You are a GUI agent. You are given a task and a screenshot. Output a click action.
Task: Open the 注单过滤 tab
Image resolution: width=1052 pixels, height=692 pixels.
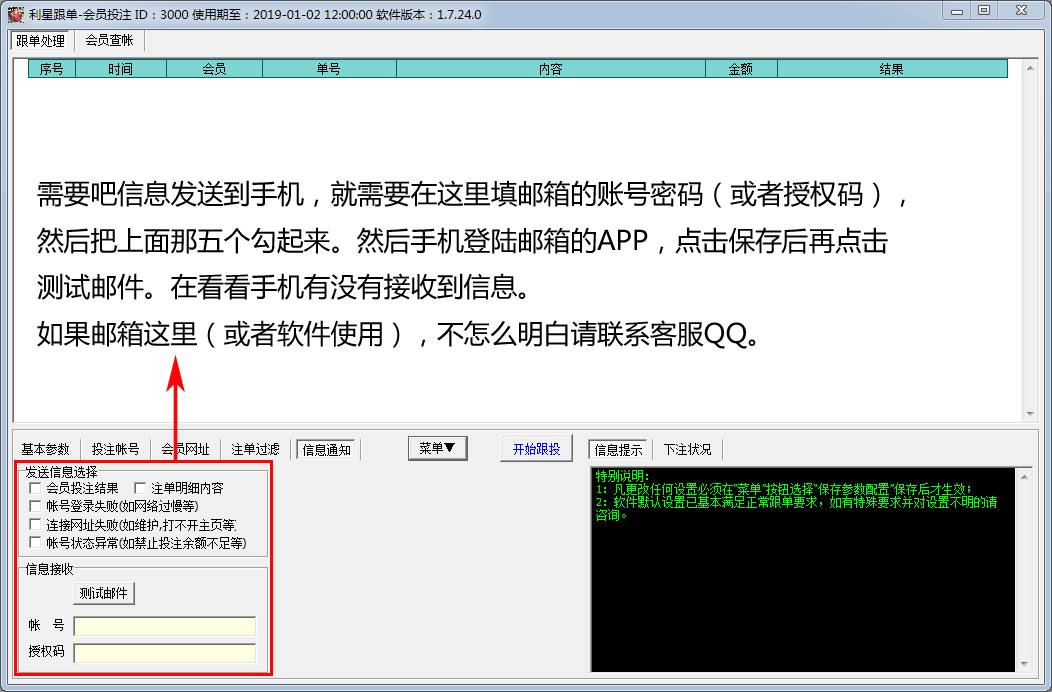coord(256,449)
